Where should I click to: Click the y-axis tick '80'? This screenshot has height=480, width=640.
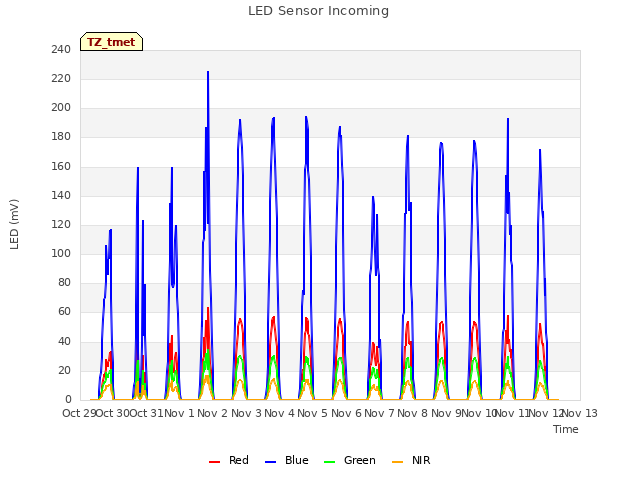[x=64, y=282]
